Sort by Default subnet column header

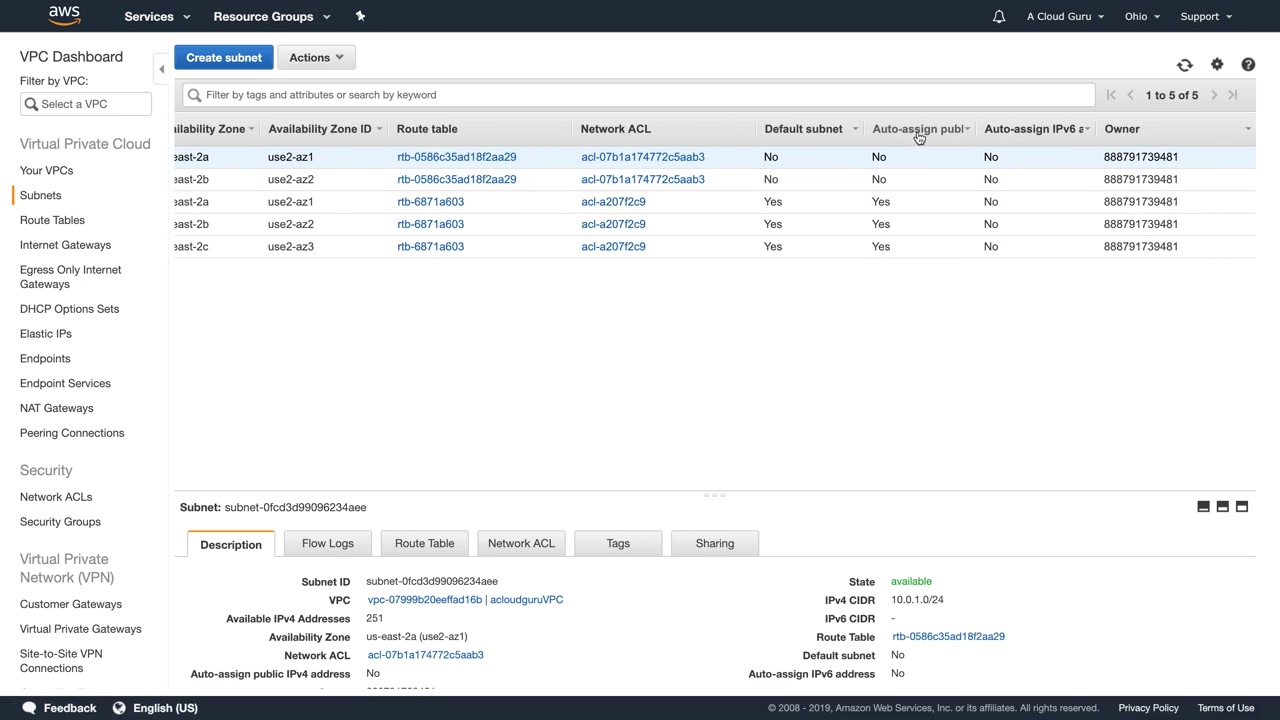tap(803, 129)
